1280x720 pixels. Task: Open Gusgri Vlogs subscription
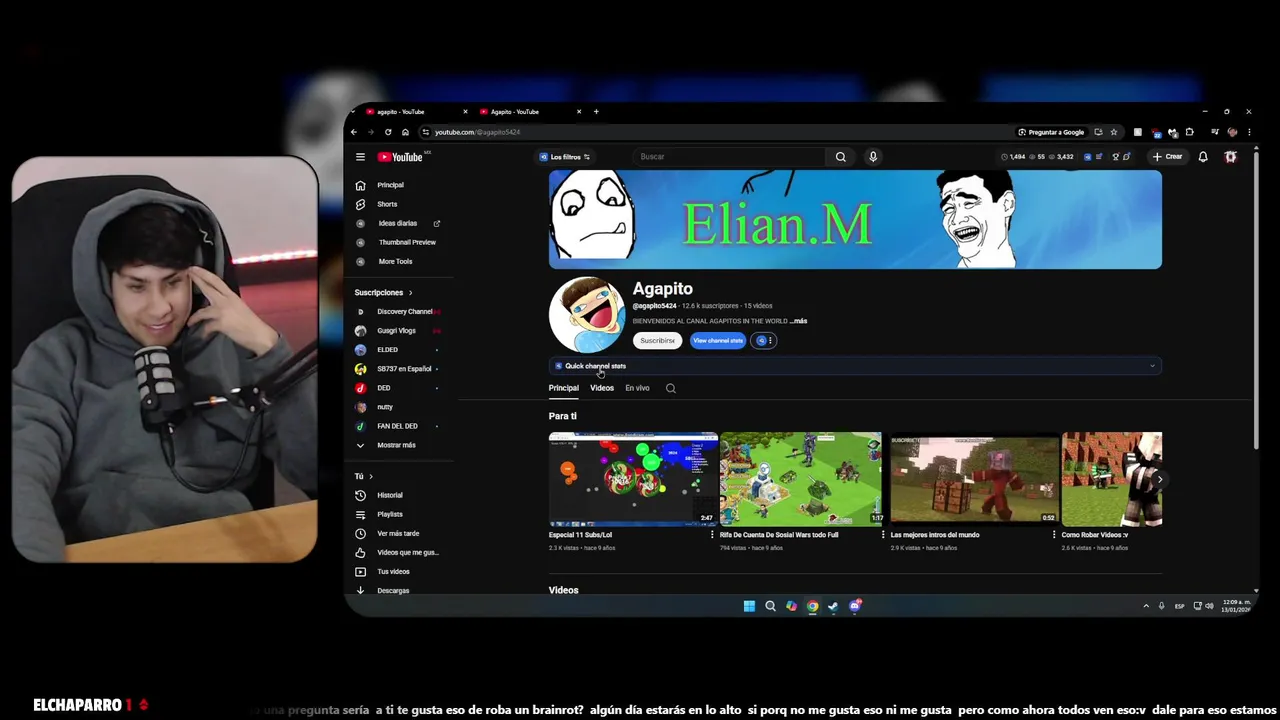[396, 331]
